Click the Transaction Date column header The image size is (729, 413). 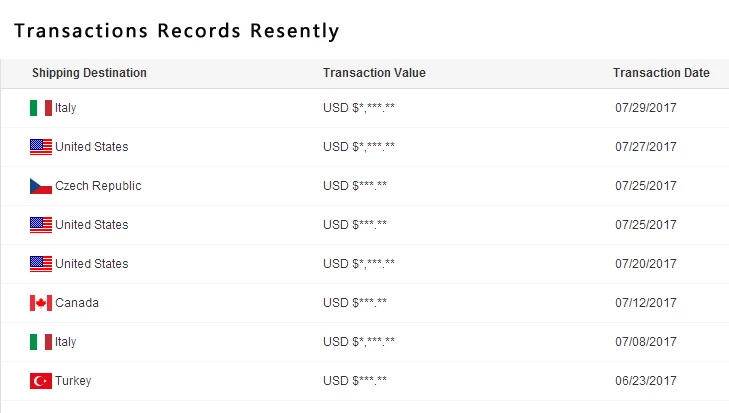click(661, 73)
